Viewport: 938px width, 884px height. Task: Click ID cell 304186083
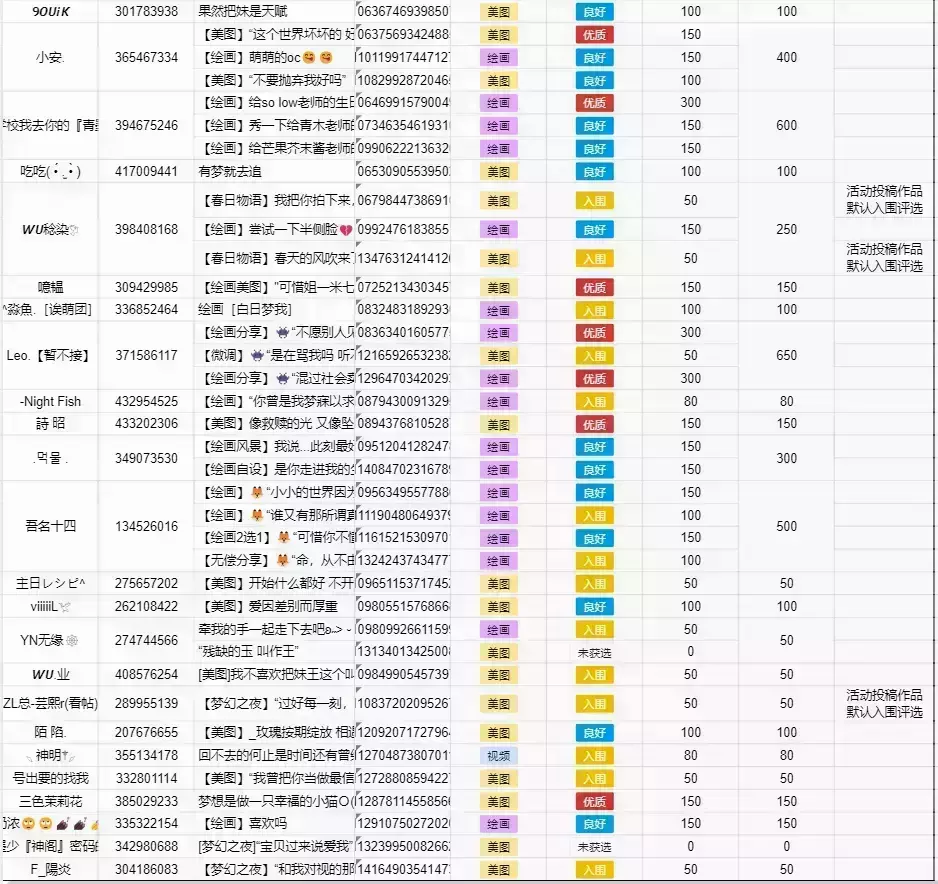146,870
